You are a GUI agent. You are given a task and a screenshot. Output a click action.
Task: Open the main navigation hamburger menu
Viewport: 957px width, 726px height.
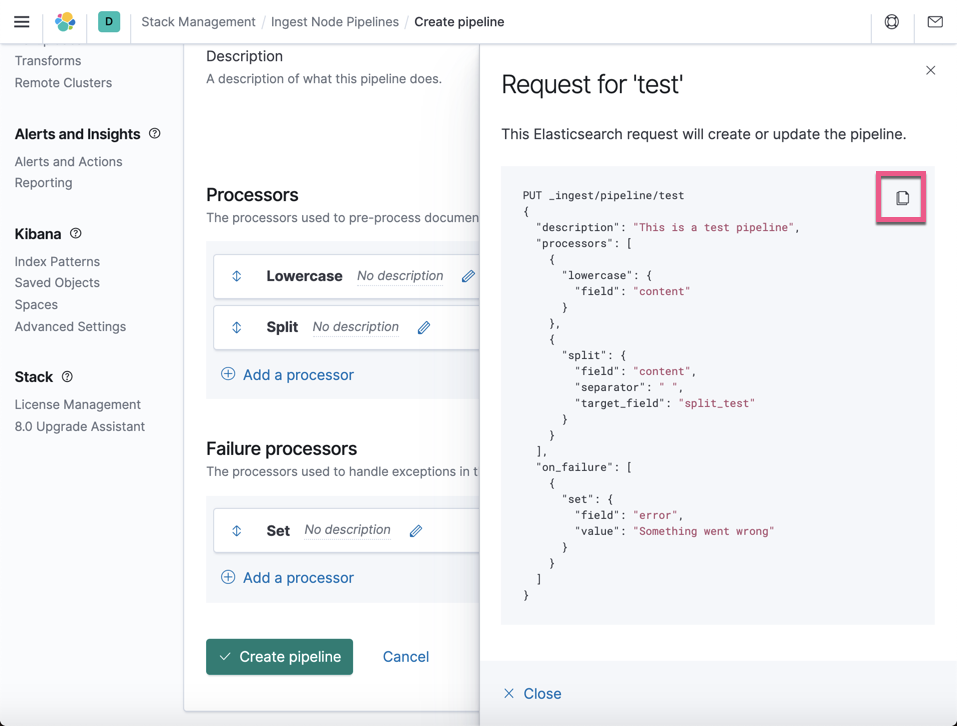point(21,21)
